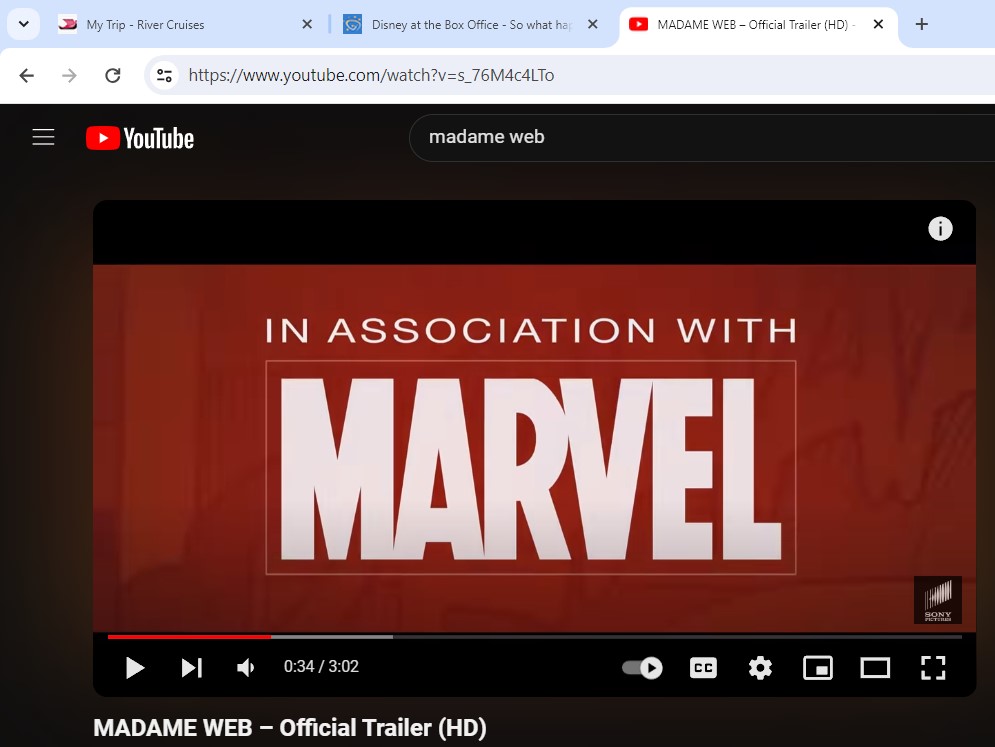Toggle the autoplay switch

(642, 667)
